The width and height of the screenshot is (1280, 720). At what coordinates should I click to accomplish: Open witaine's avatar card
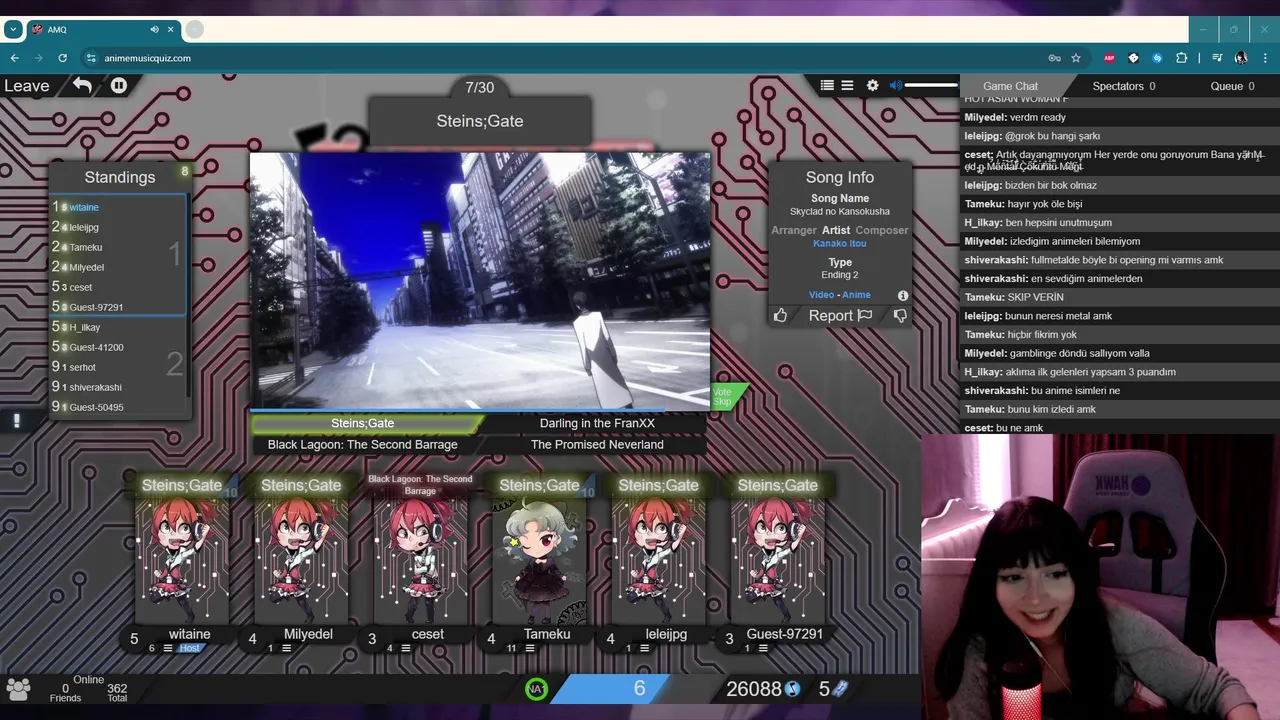[182, 560]
